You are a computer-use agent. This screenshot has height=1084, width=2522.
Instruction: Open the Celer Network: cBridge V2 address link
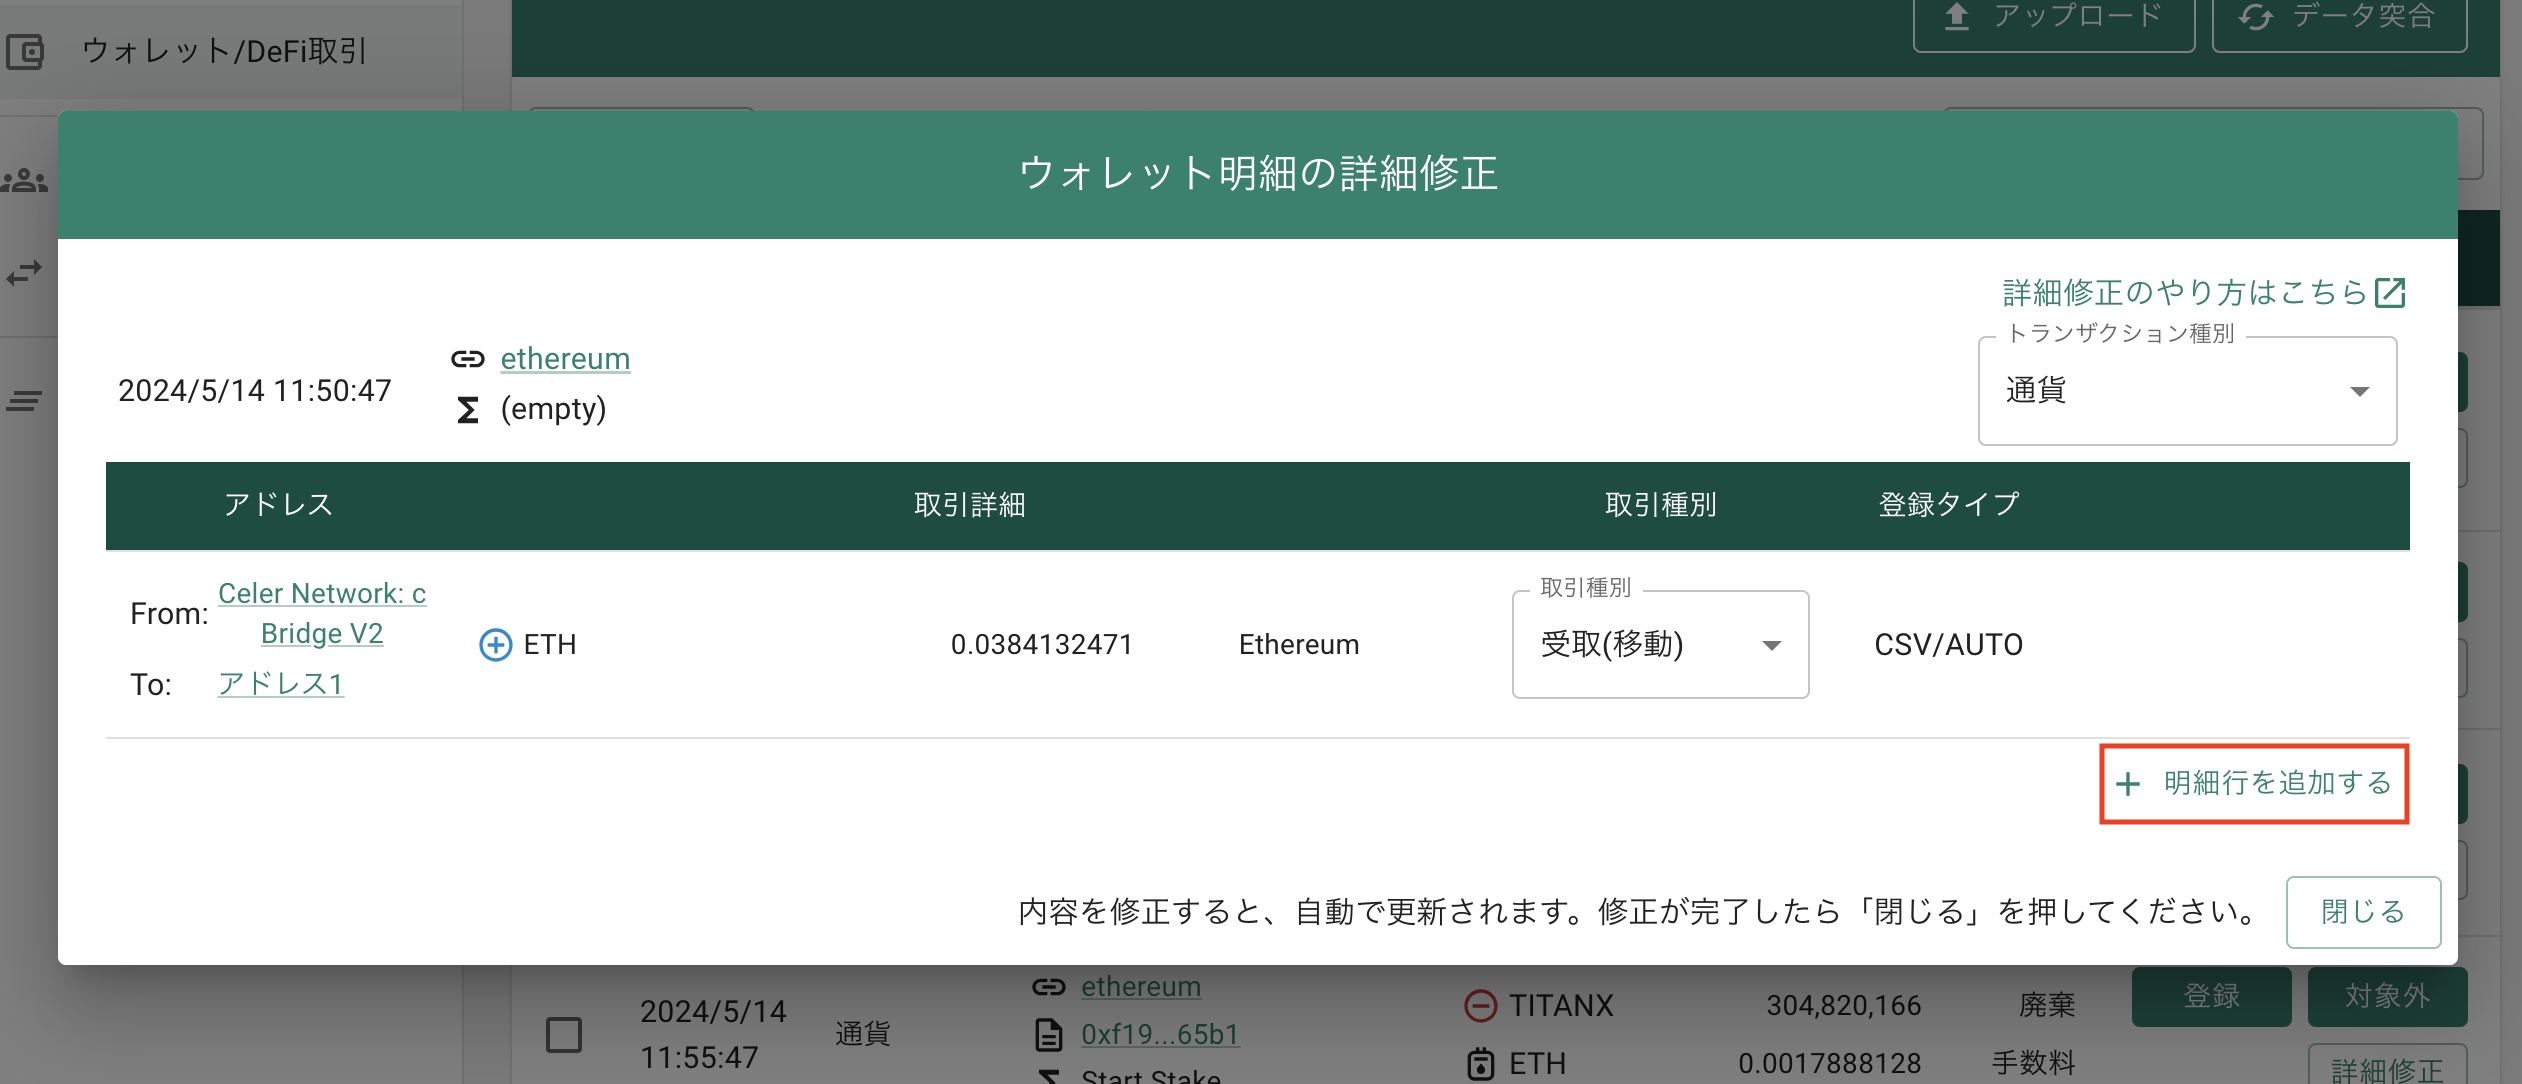pyautogui.click(x=322, y=613)
